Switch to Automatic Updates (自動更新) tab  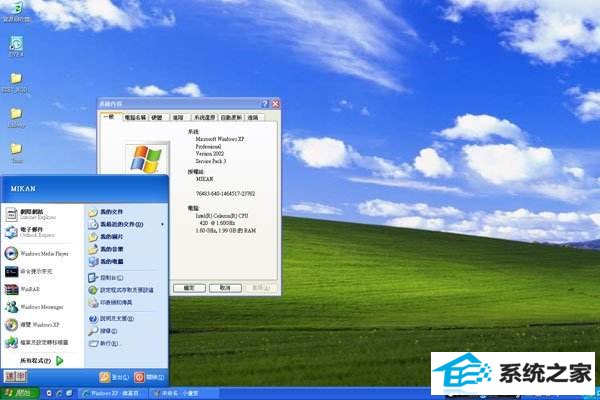(231, 118)
